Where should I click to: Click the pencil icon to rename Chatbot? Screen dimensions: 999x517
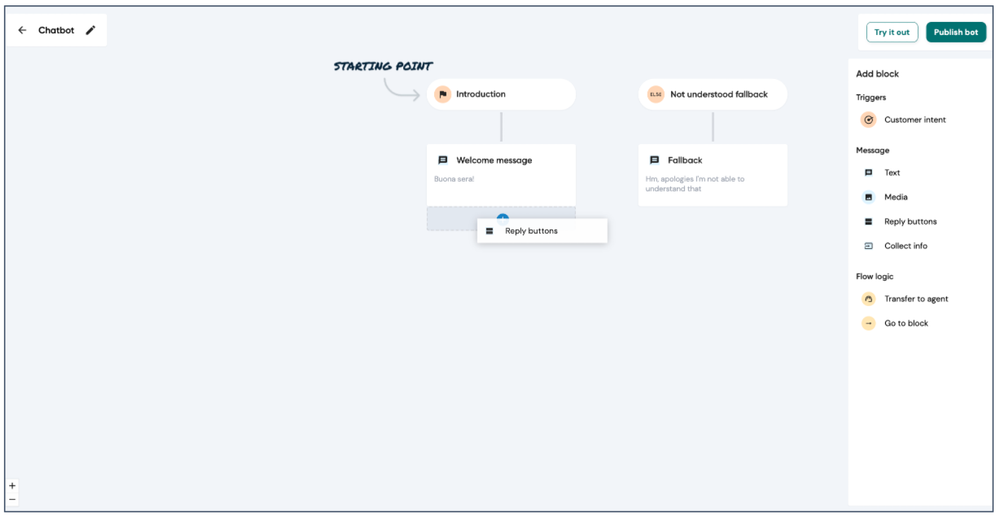point(90,30)
